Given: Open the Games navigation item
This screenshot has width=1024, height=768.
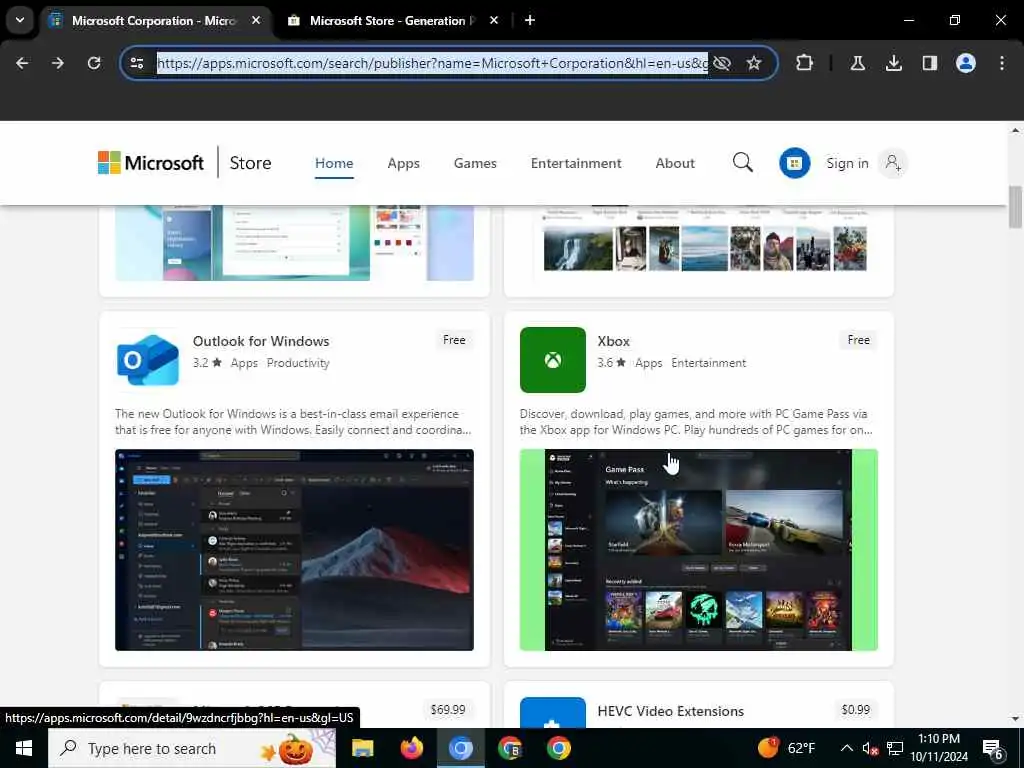Looking at the screenshot, I should point(475,163).
